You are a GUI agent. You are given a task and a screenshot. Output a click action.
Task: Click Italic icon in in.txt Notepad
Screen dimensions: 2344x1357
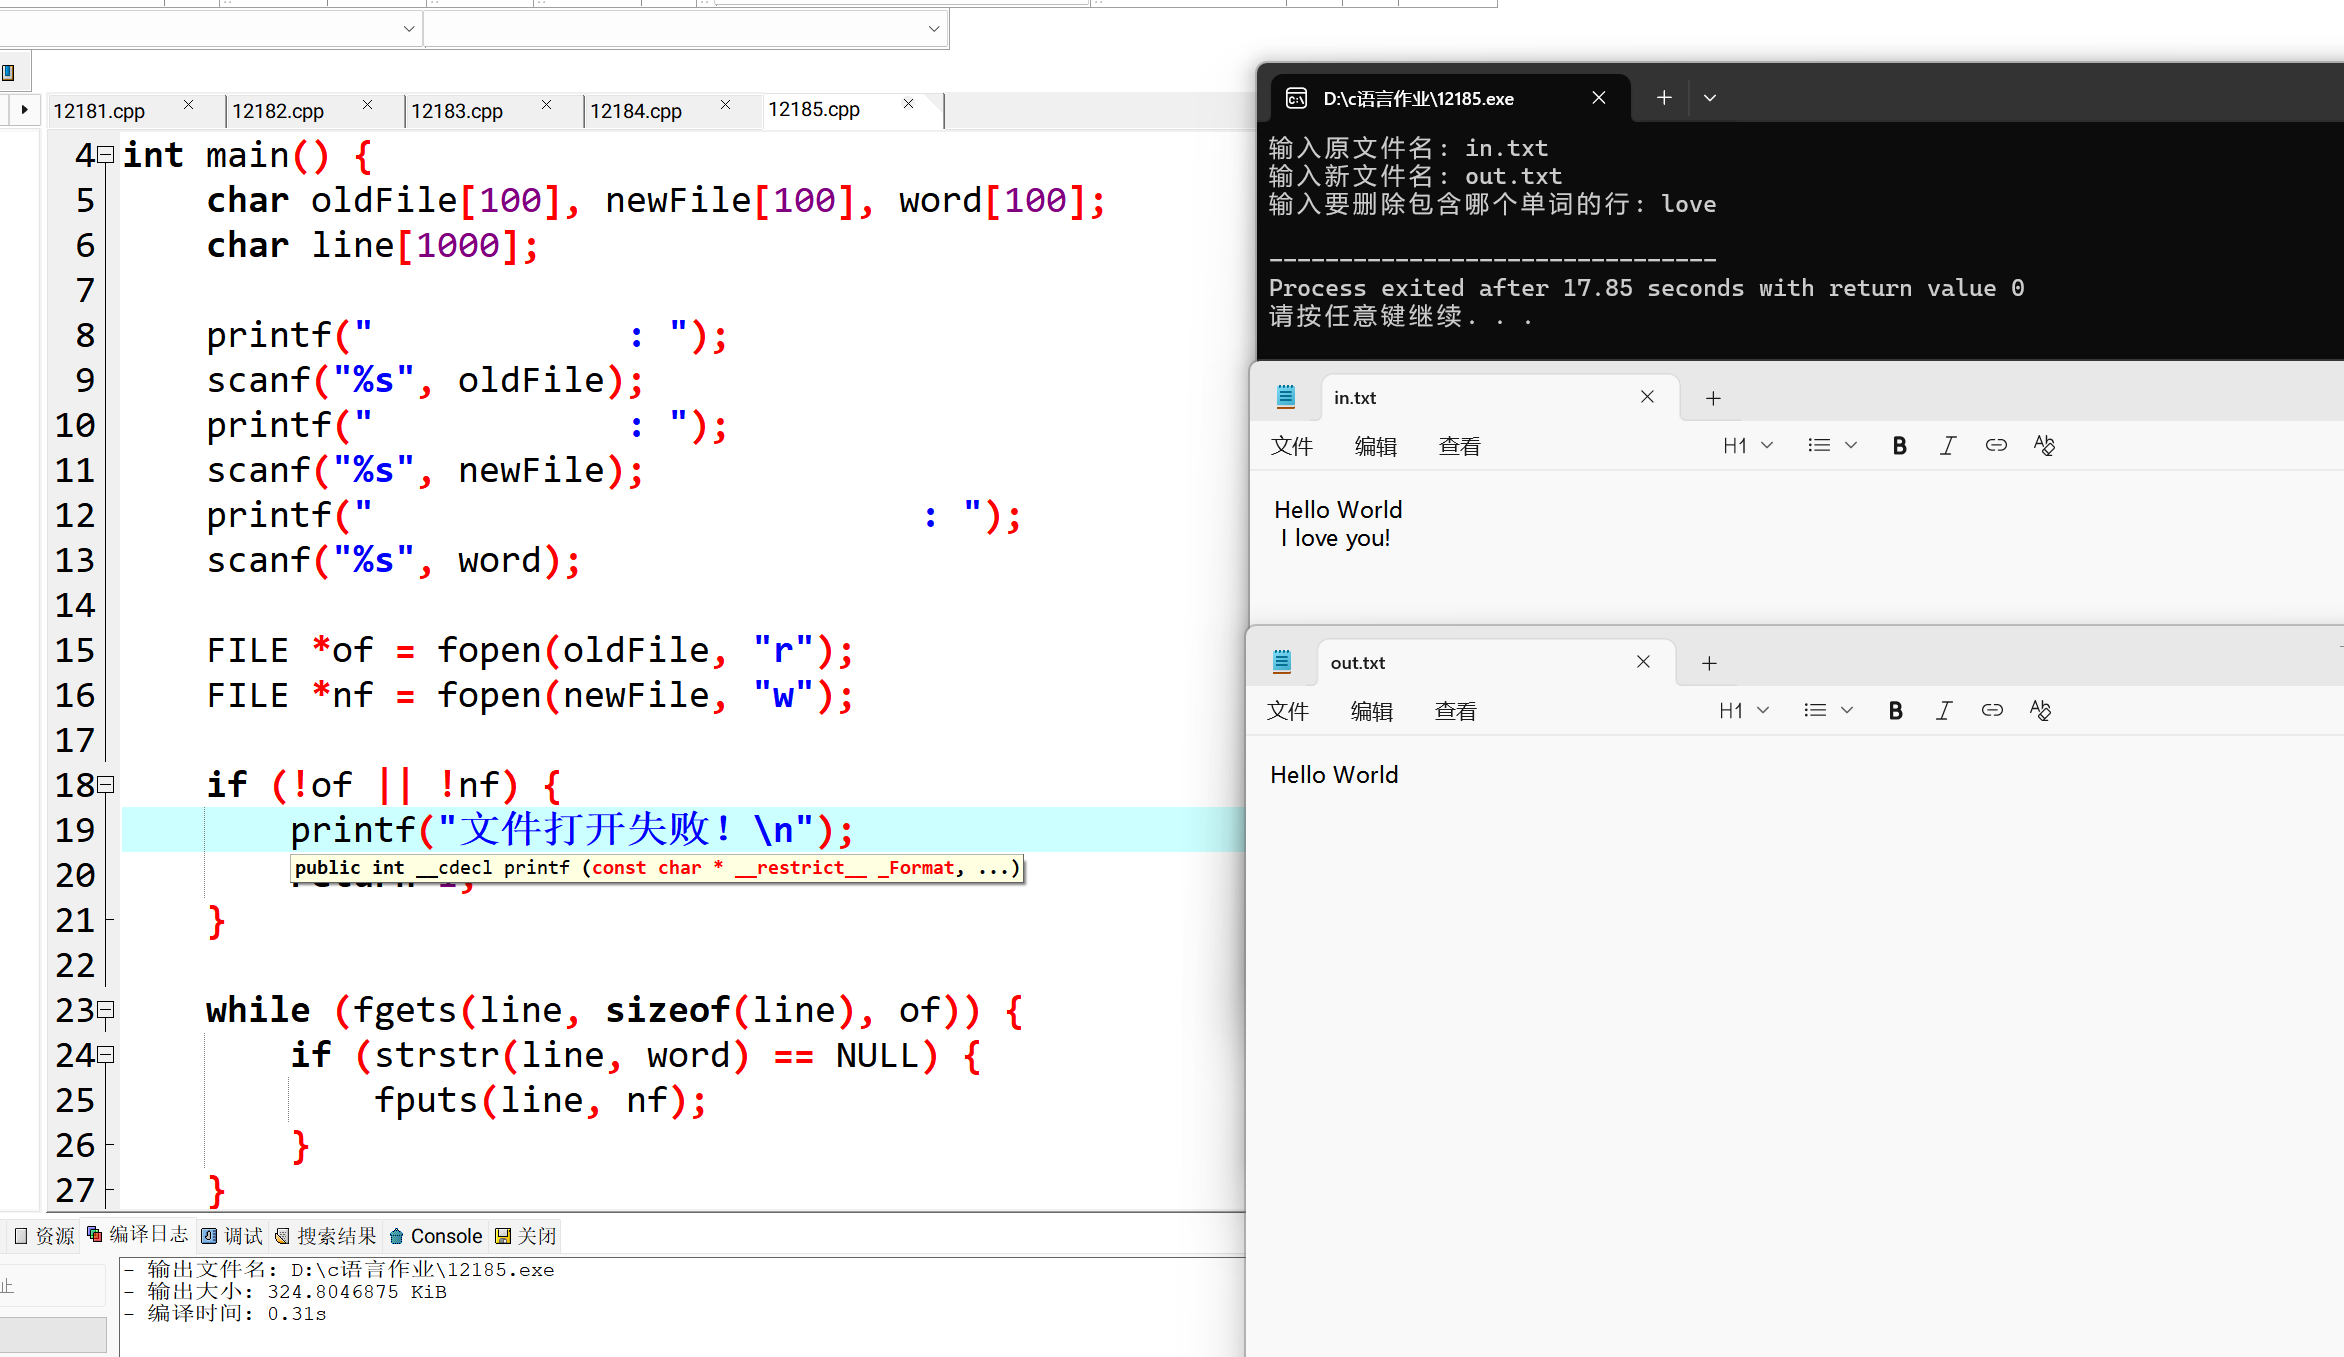(x=1947, y=446)
